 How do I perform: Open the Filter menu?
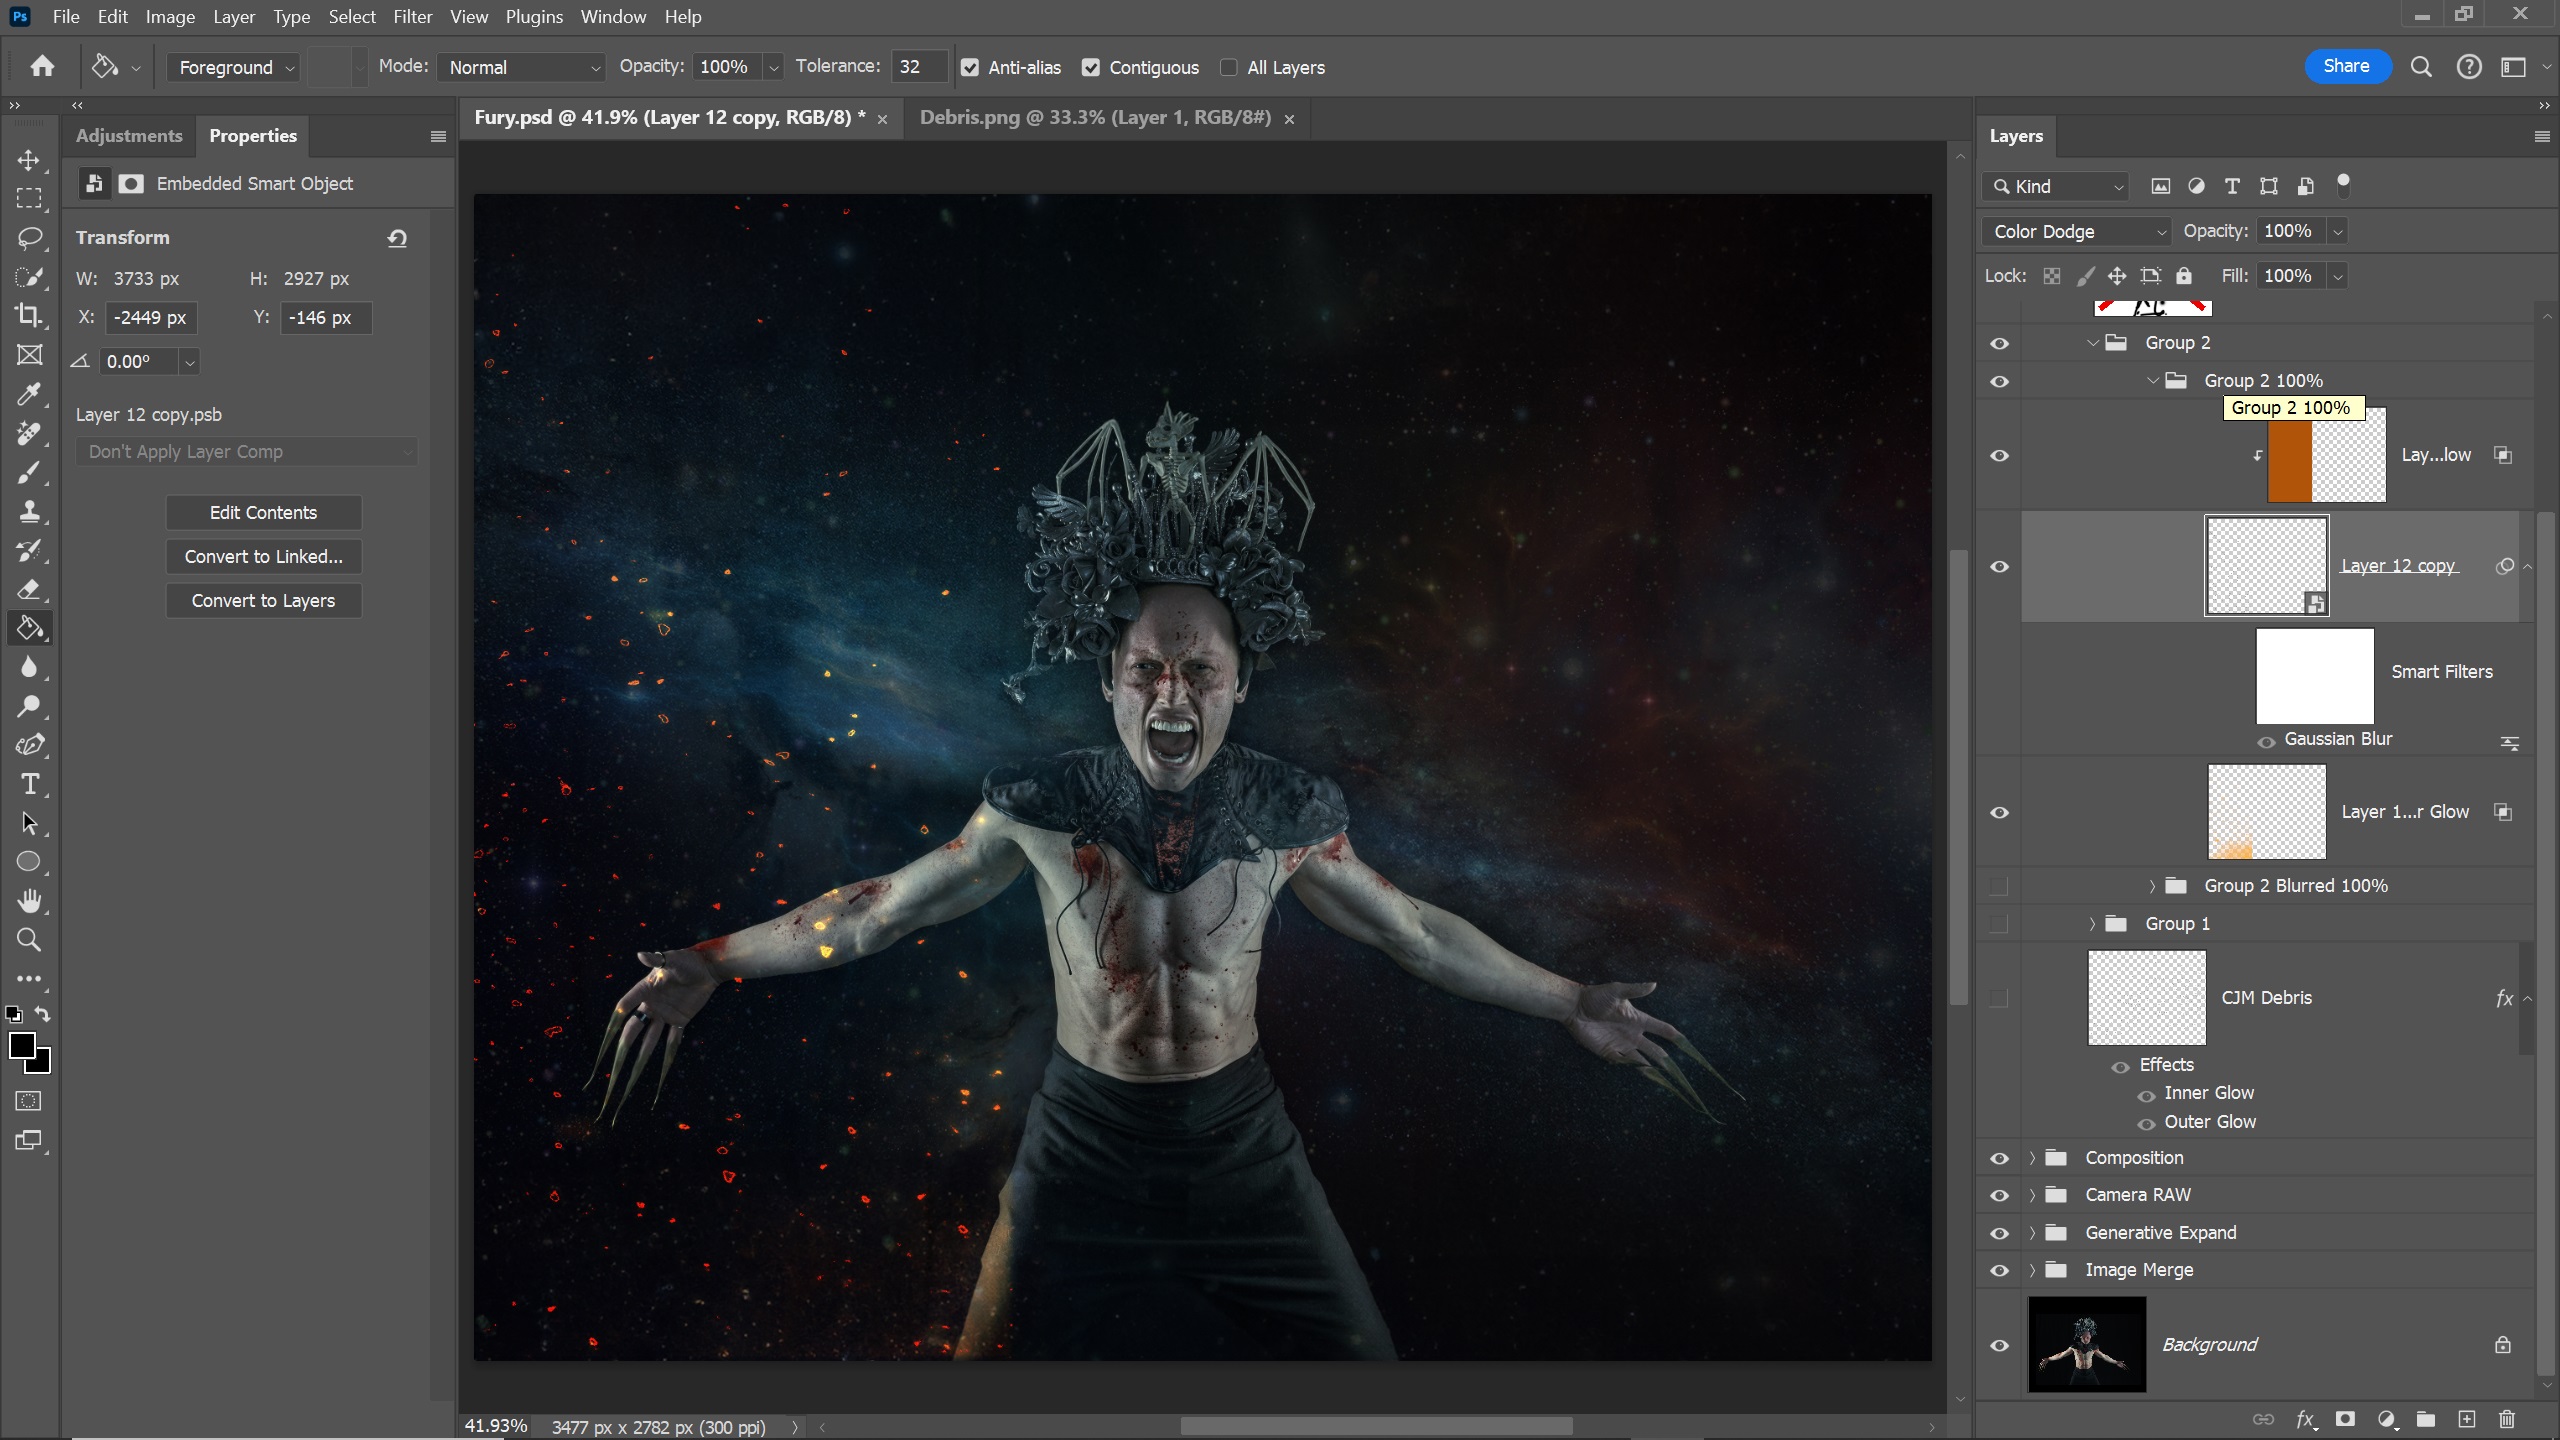click(412, 17)
